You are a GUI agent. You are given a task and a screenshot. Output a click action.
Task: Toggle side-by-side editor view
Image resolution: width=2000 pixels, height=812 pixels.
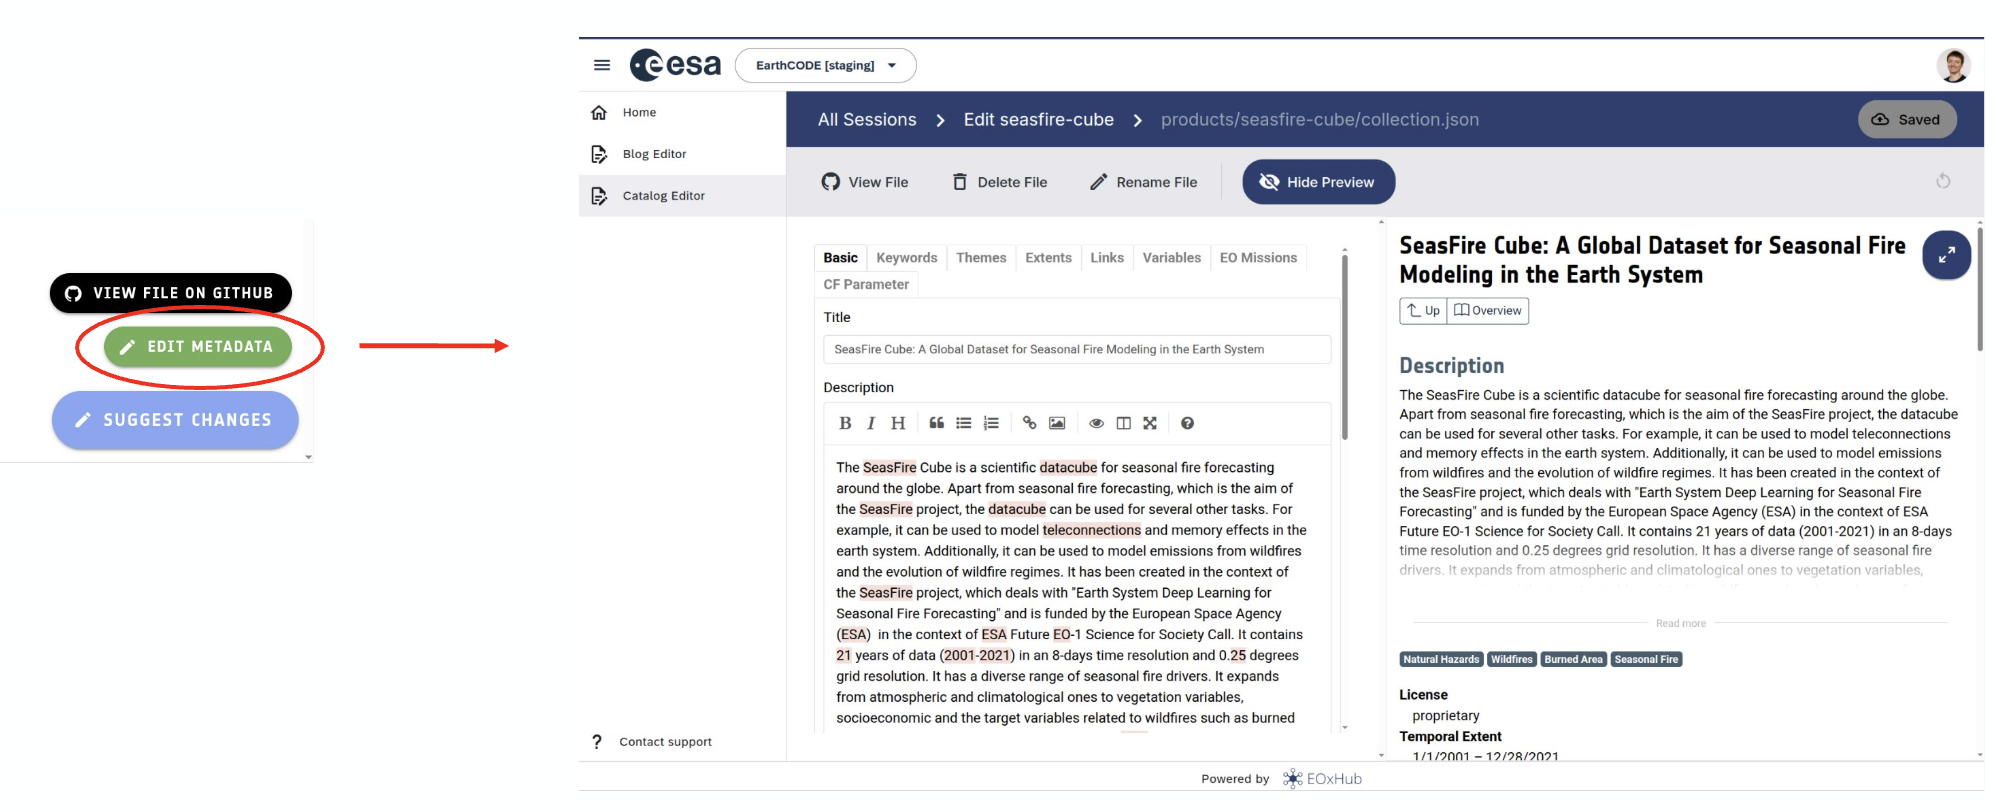[1123, 423]
